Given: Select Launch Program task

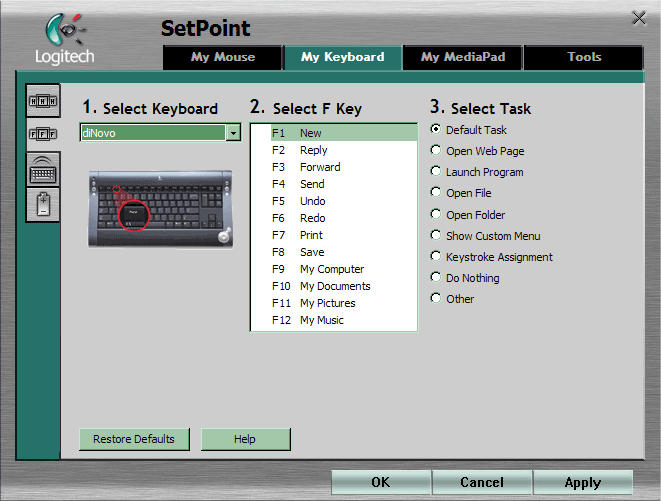Looking at the screenshot, I should click(435, 172).
